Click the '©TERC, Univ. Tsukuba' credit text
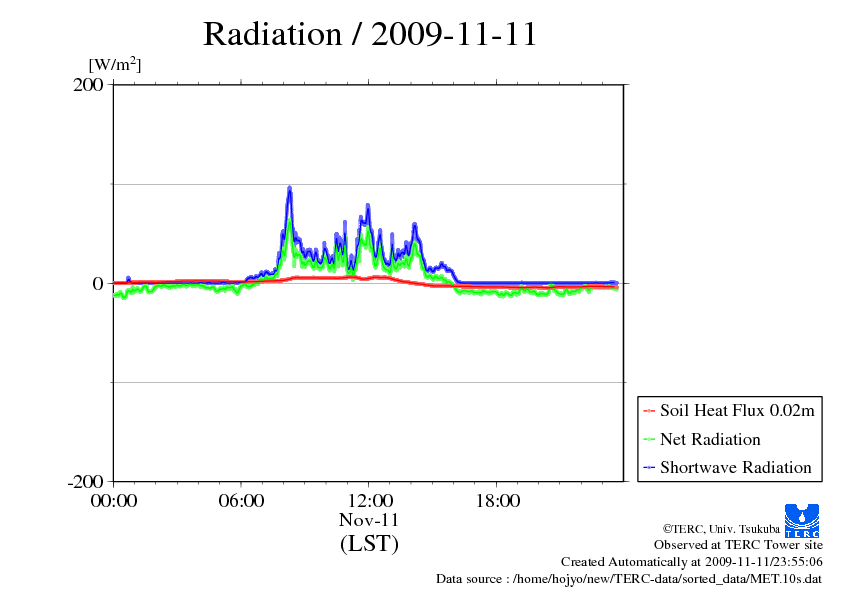The image size is (842, 595). pyautogui.click(x=721, y=529)
